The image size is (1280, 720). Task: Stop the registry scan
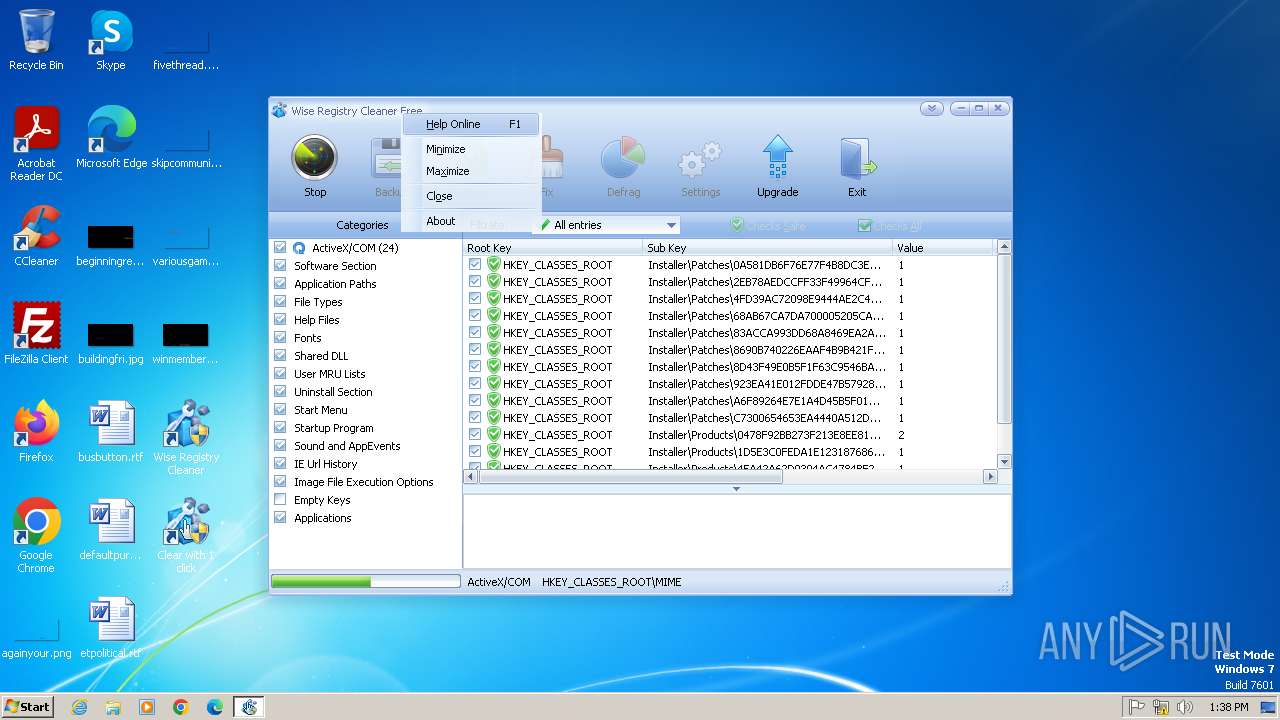click(x=314, y=166)
